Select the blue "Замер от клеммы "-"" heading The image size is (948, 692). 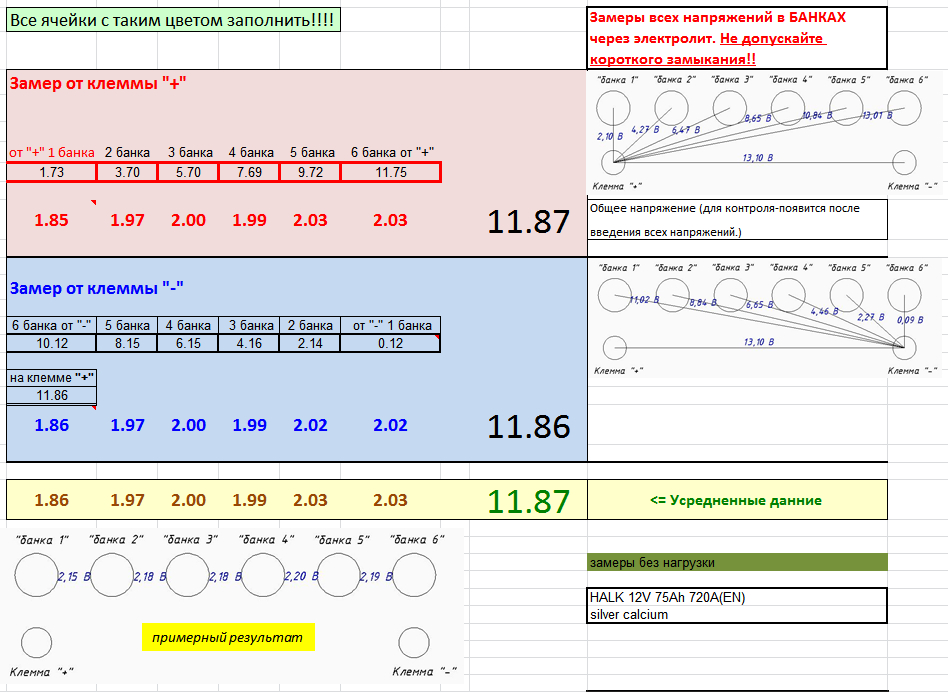[96, 288]
